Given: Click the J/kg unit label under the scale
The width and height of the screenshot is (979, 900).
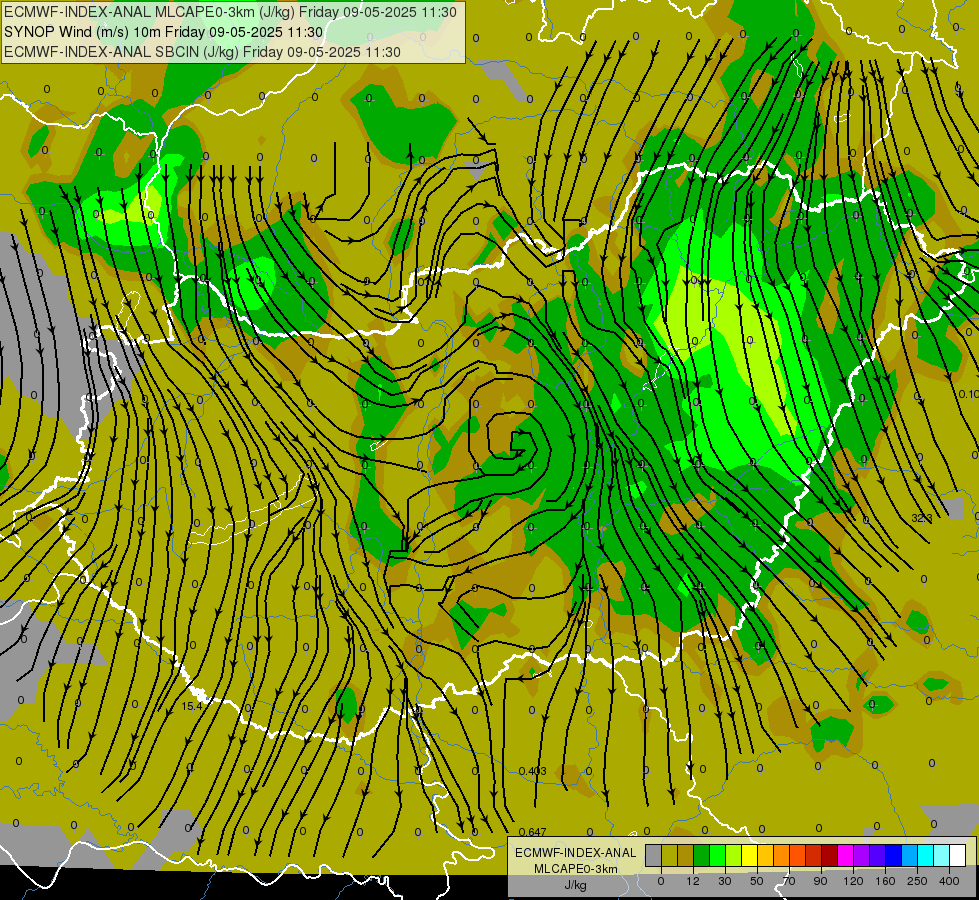Looking at the screenshot, I should pyautogui.click(x=575, y=885).
